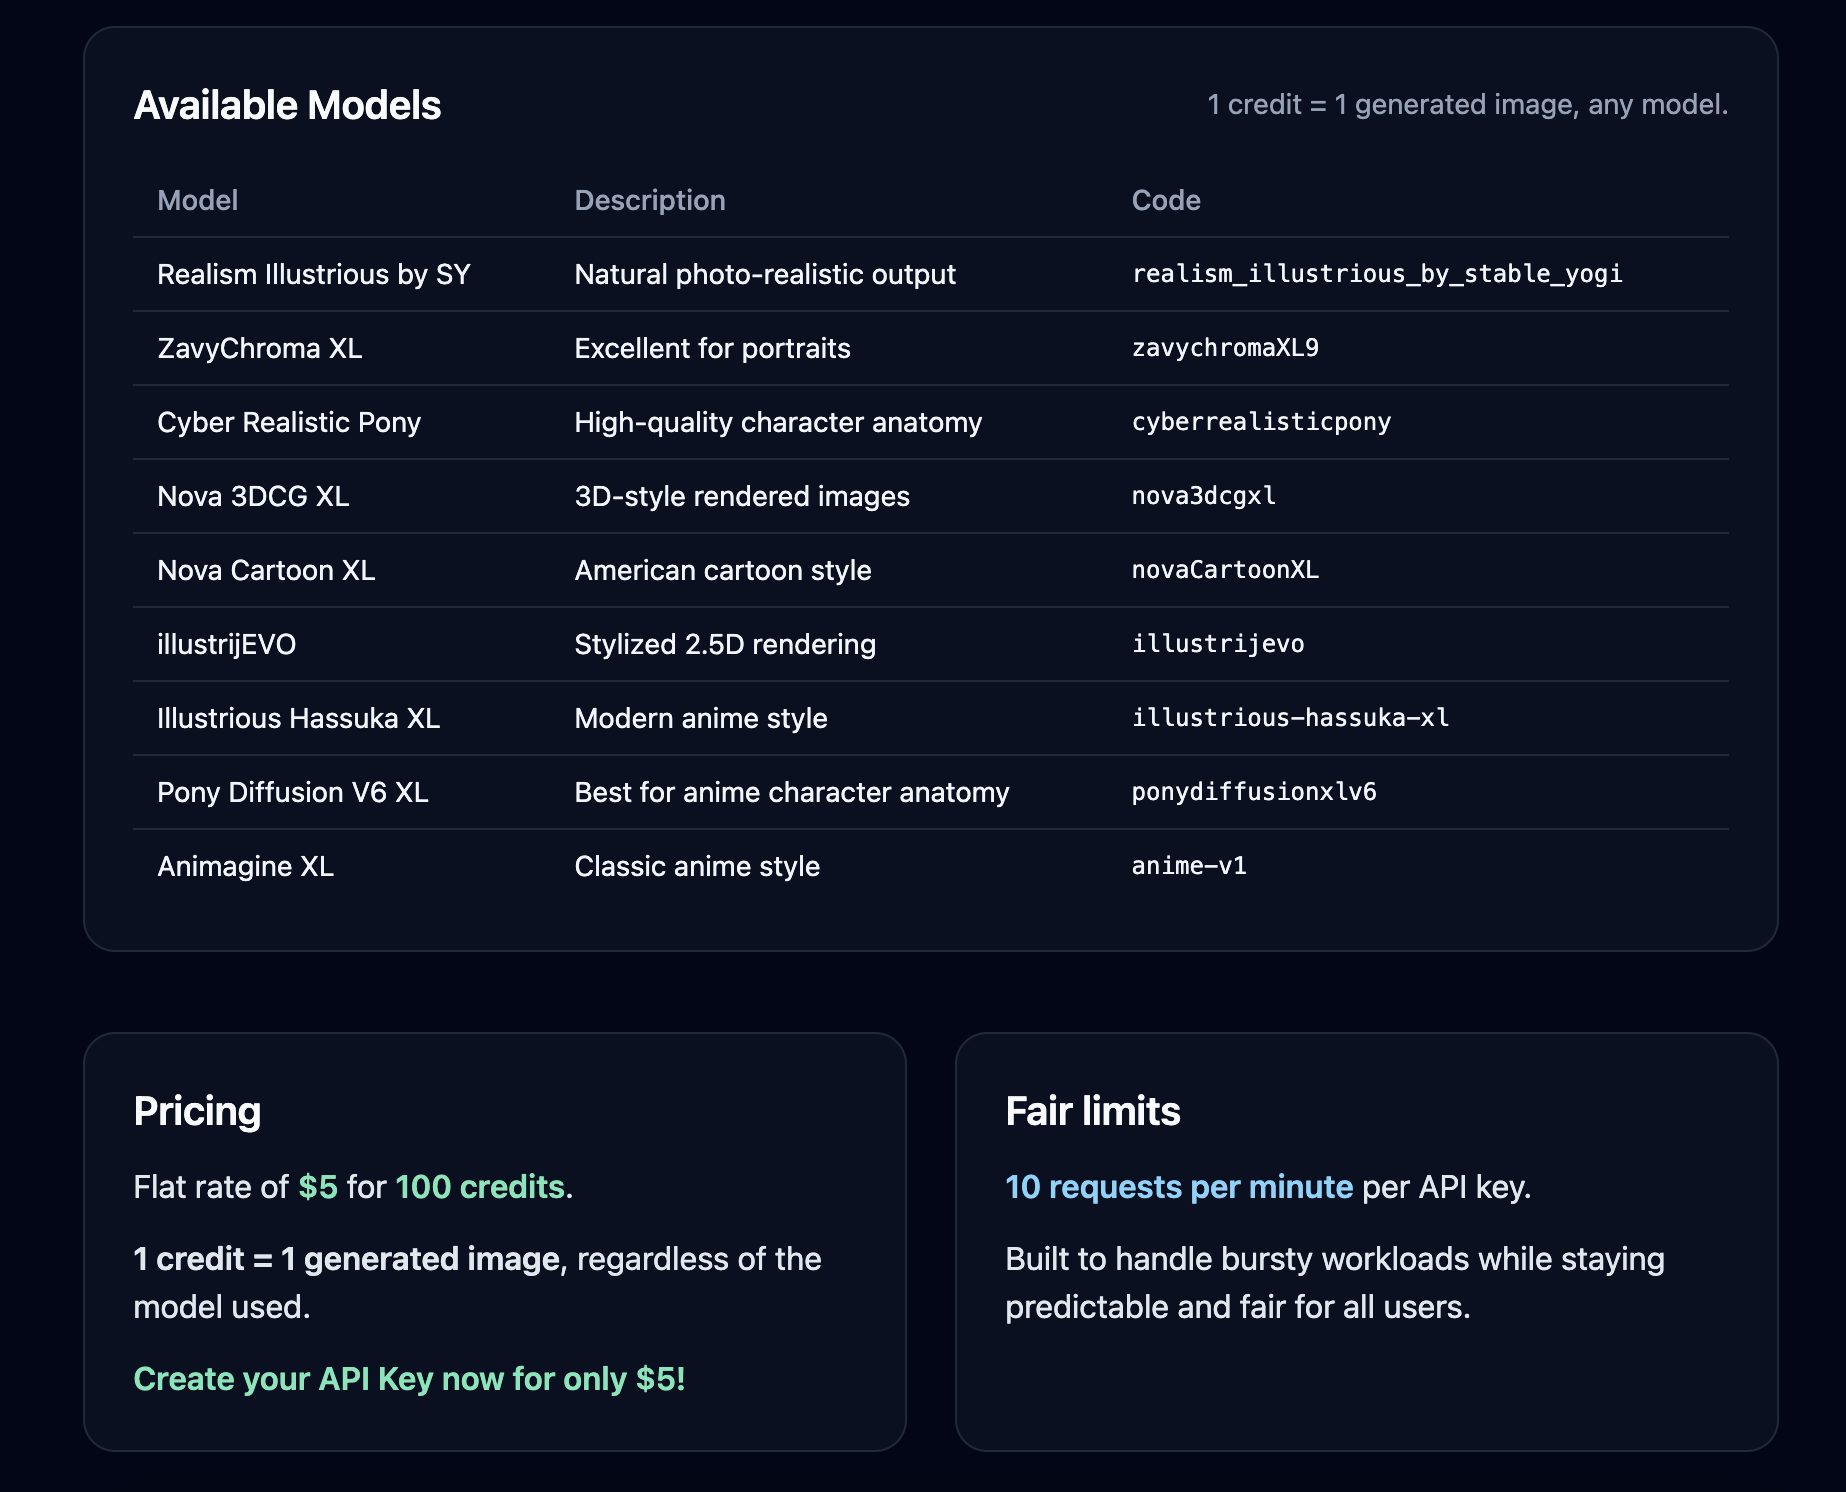Click the Animagine XL model name
This screenshot has height=1492, width=1846.
pos(245,866)
